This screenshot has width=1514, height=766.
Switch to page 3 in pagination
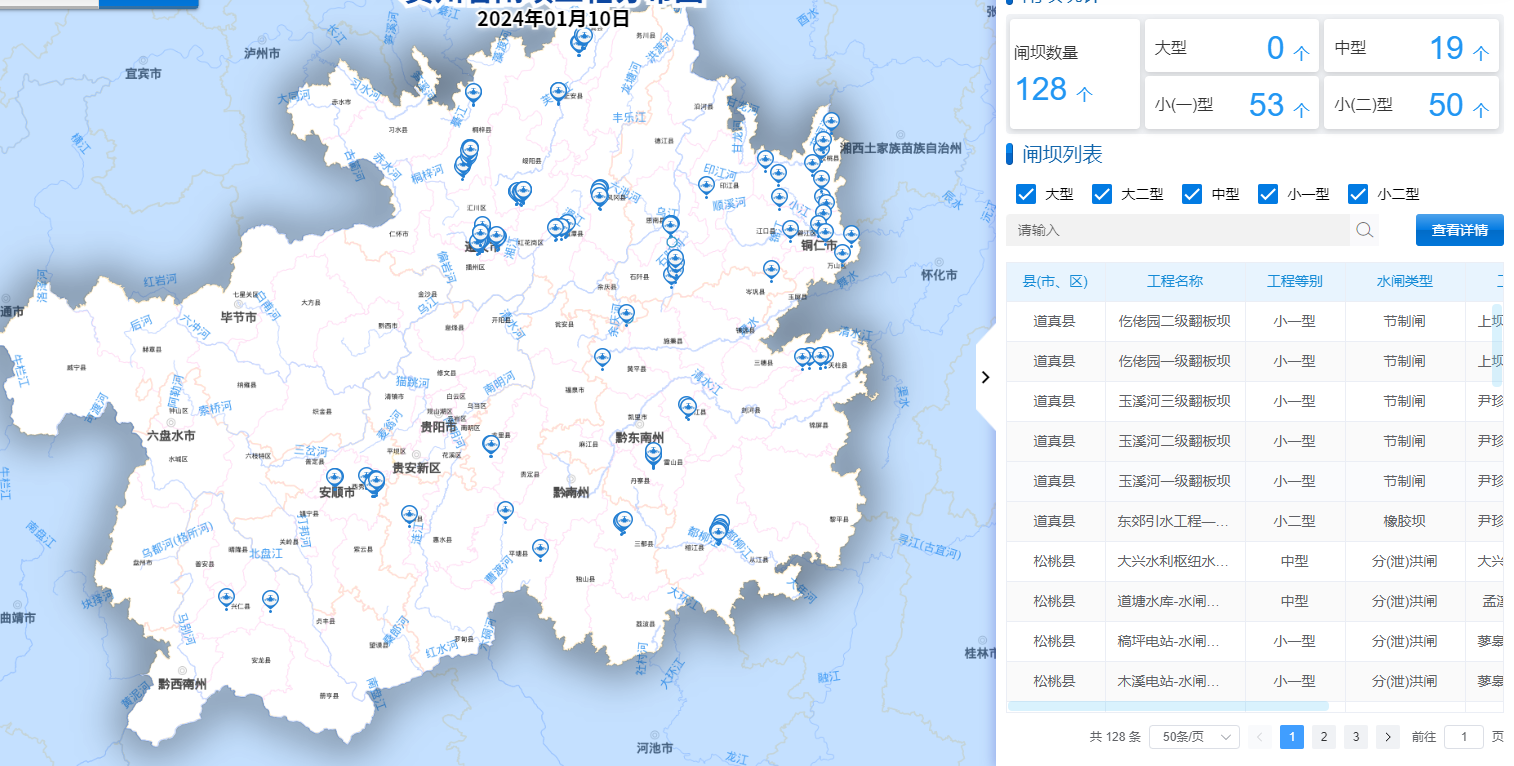click(x=1355, y=737)
